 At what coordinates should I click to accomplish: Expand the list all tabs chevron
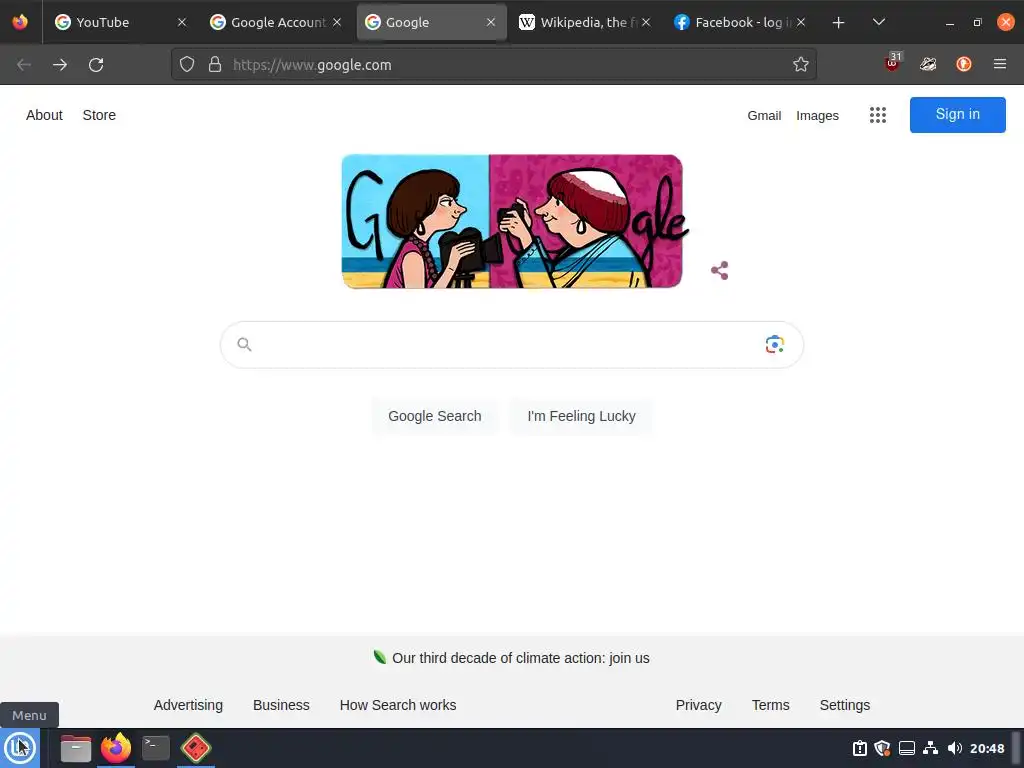coord(879,22)
